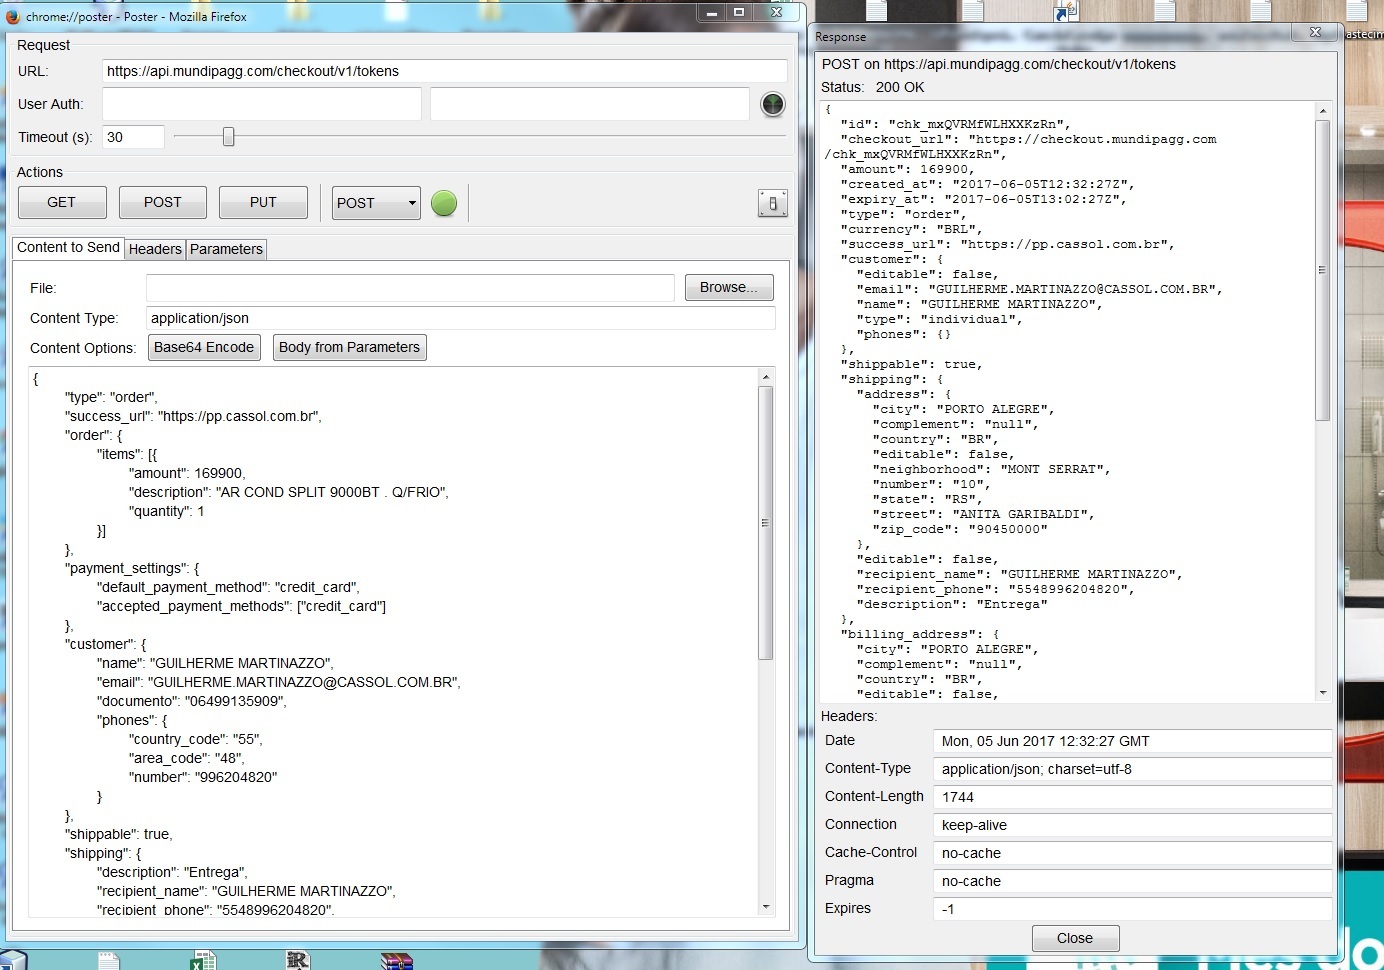The width and height of the screenshot is (1384, 970).
Task: Click the "area_code": "48" line
Action: point(187,758)
